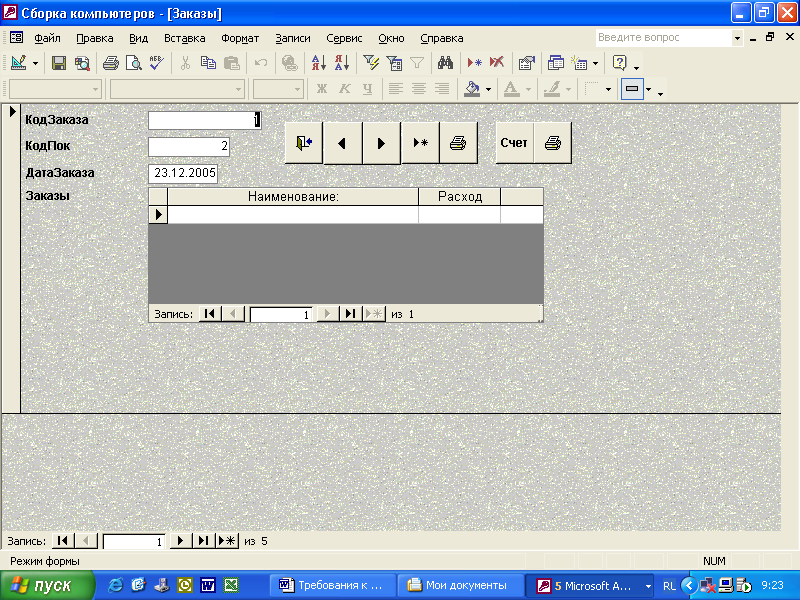Open the Сервис menu
The width and height of the screenshot is (800, 600).
point(344,38)
